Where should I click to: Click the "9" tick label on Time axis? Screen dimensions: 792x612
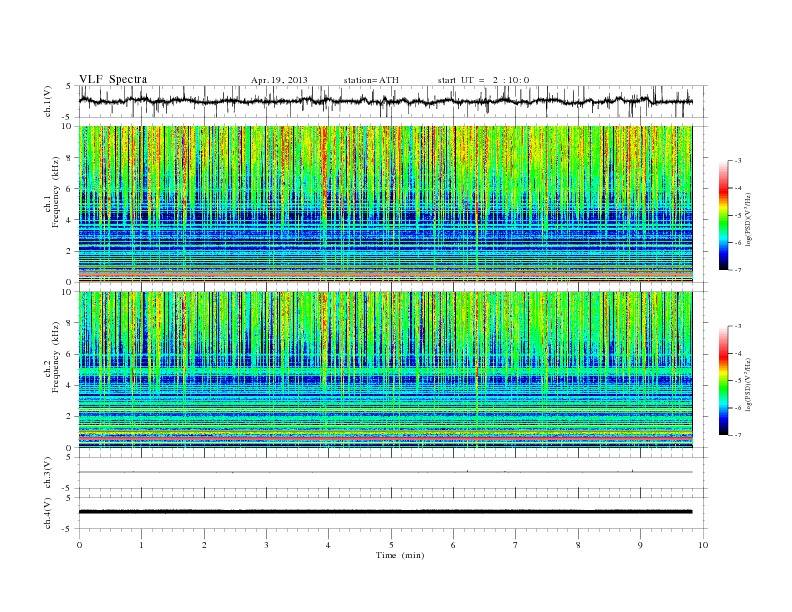pyautogui.click(x=640, y=545)
